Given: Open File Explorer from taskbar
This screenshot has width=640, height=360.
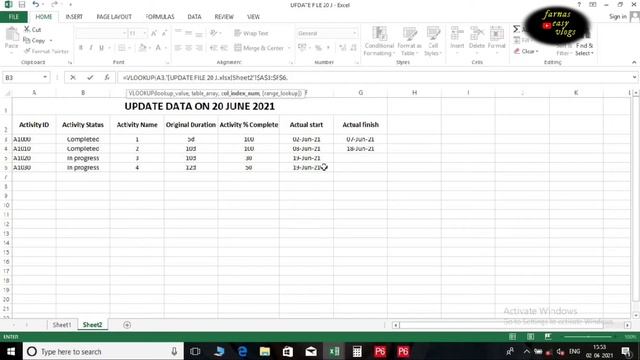Looking at the screenshot, I should coord(265,351).
